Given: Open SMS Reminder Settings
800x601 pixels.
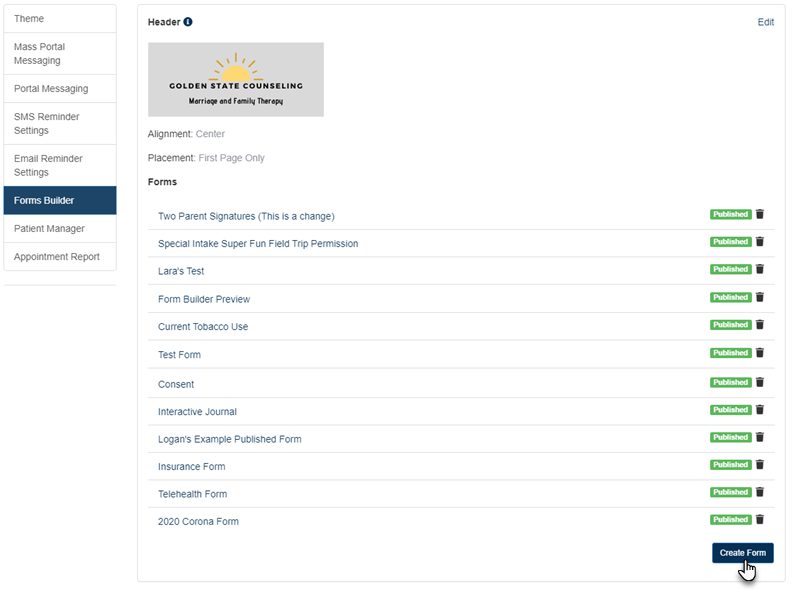Looking at the screenshot, I should tap(60, 124).
